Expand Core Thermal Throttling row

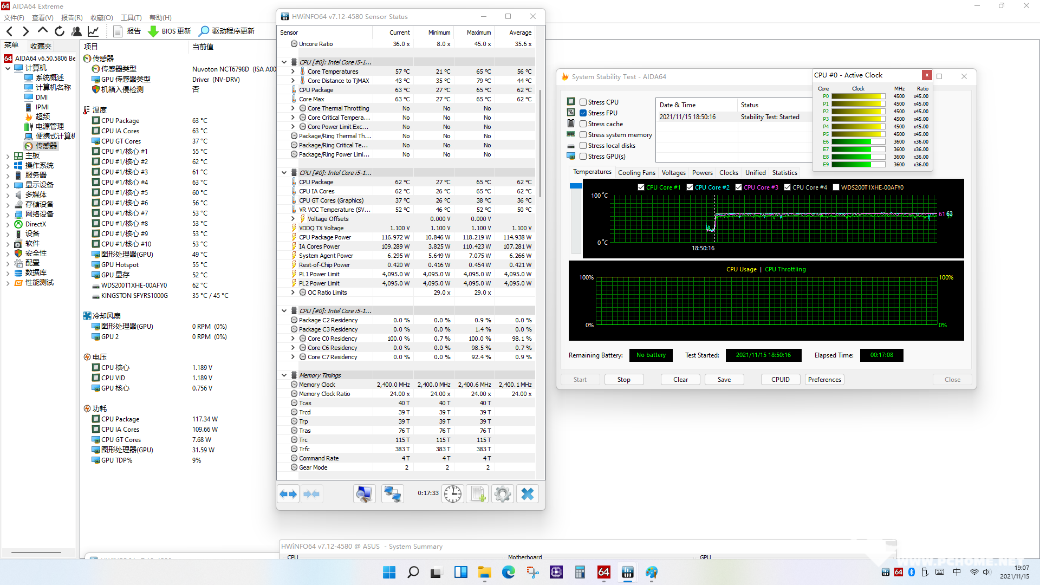(x=293, y=108)
